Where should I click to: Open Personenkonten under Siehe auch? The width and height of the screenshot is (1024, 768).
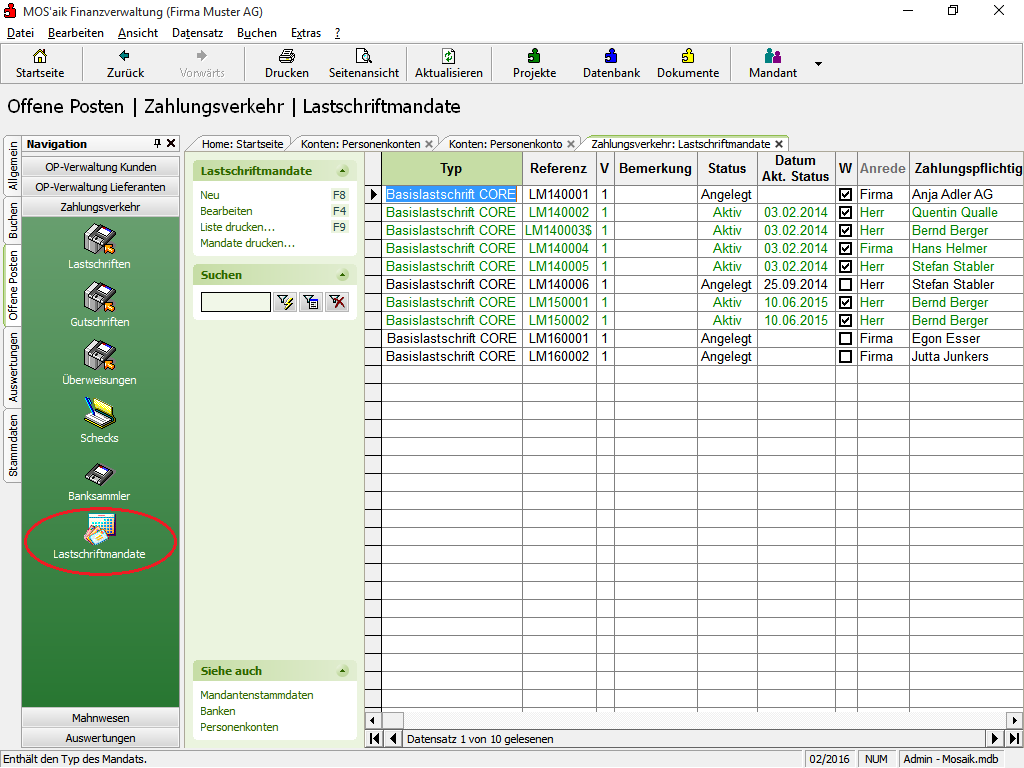pyautogui.click(x=239, y=727)
